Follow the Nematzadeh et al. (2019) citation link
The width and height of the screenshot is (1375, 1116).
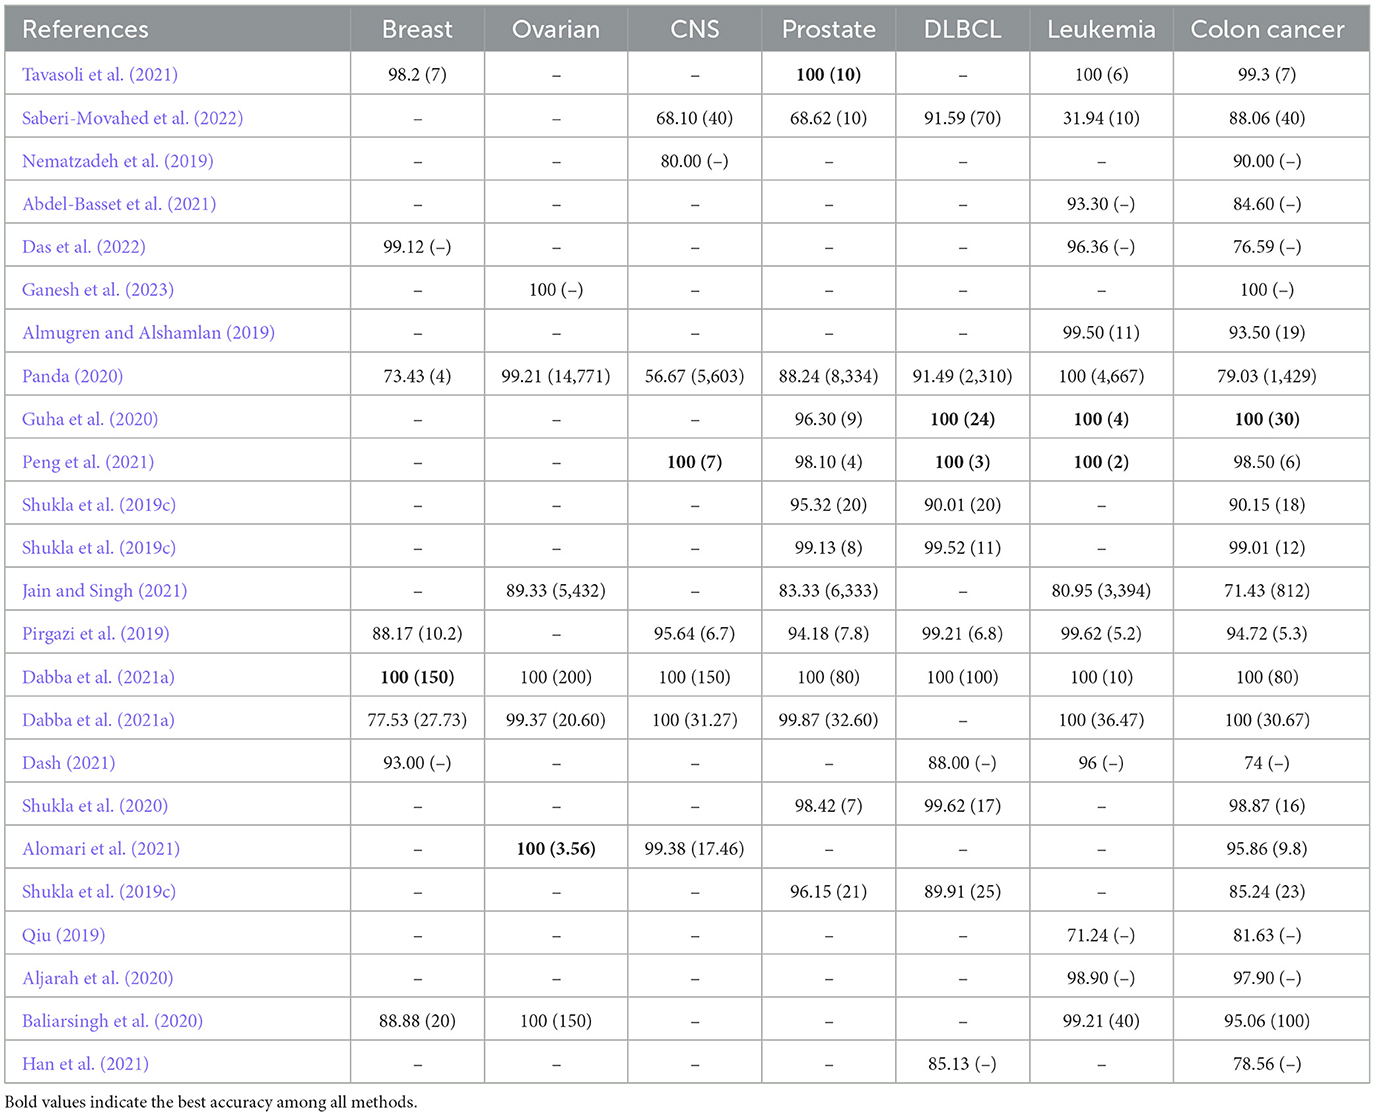pyautogui.click(x=117, y=161)
